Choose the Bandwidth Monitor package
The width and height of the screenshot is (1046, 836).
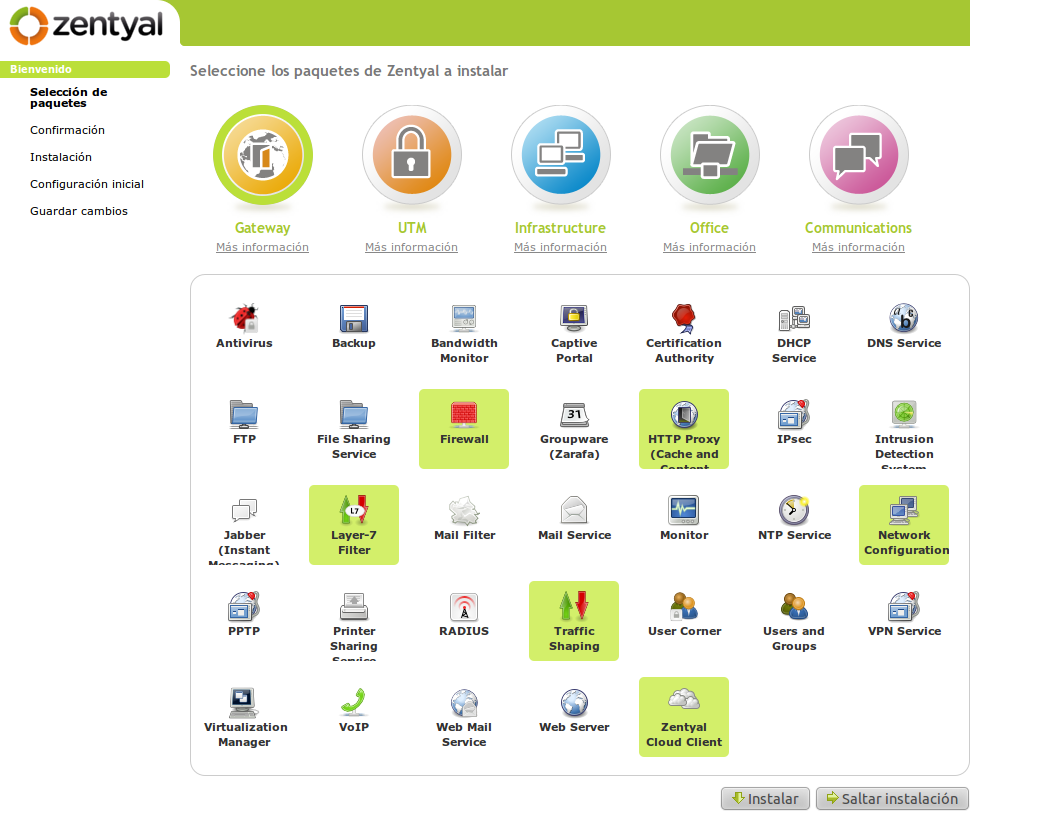[464, 332]
